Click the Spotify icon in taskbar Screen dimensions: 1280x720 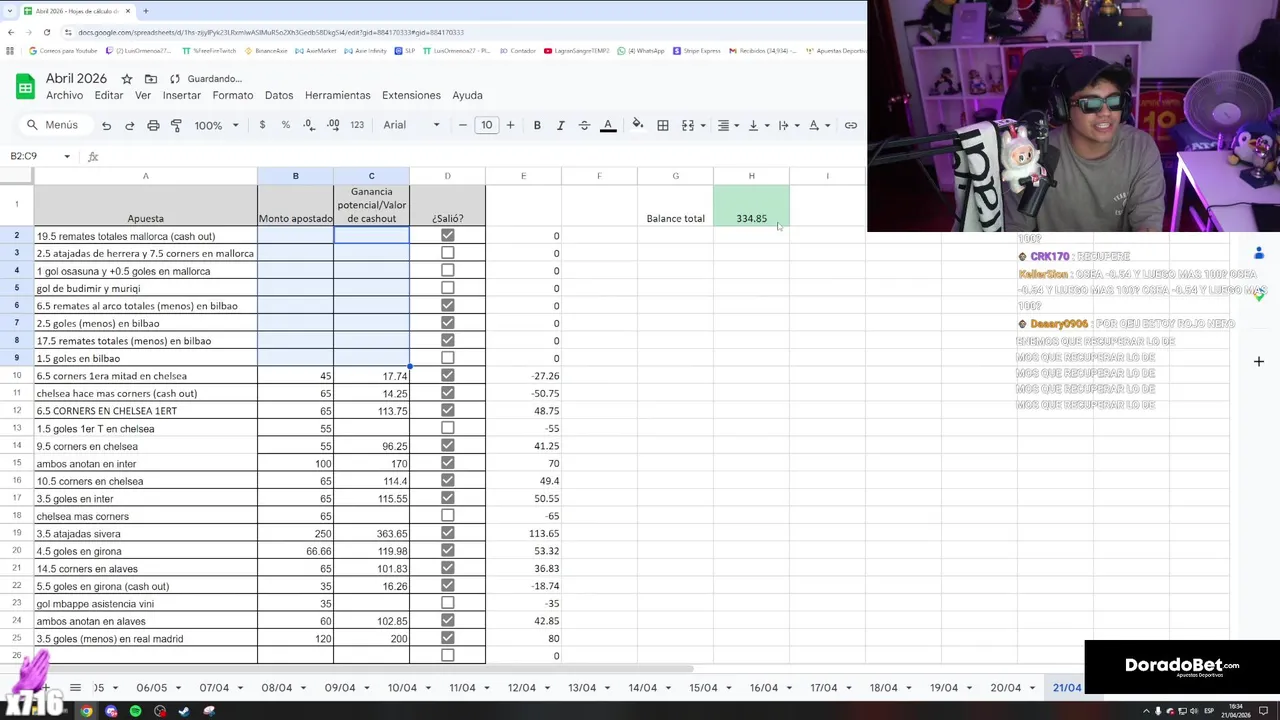(135, 711)
